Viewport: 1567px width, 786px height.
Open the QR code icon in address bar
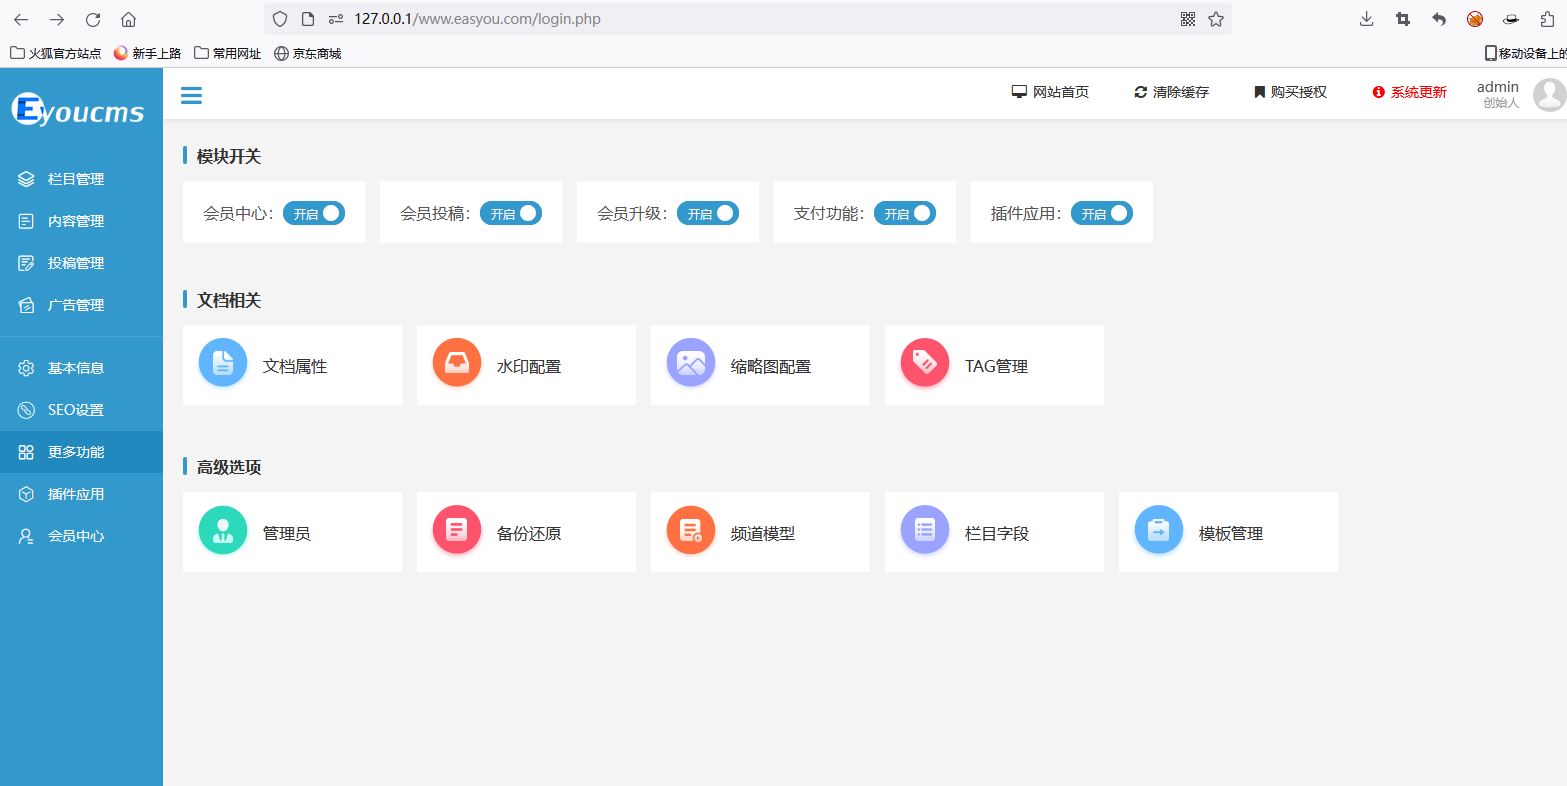click(1188, 19)
